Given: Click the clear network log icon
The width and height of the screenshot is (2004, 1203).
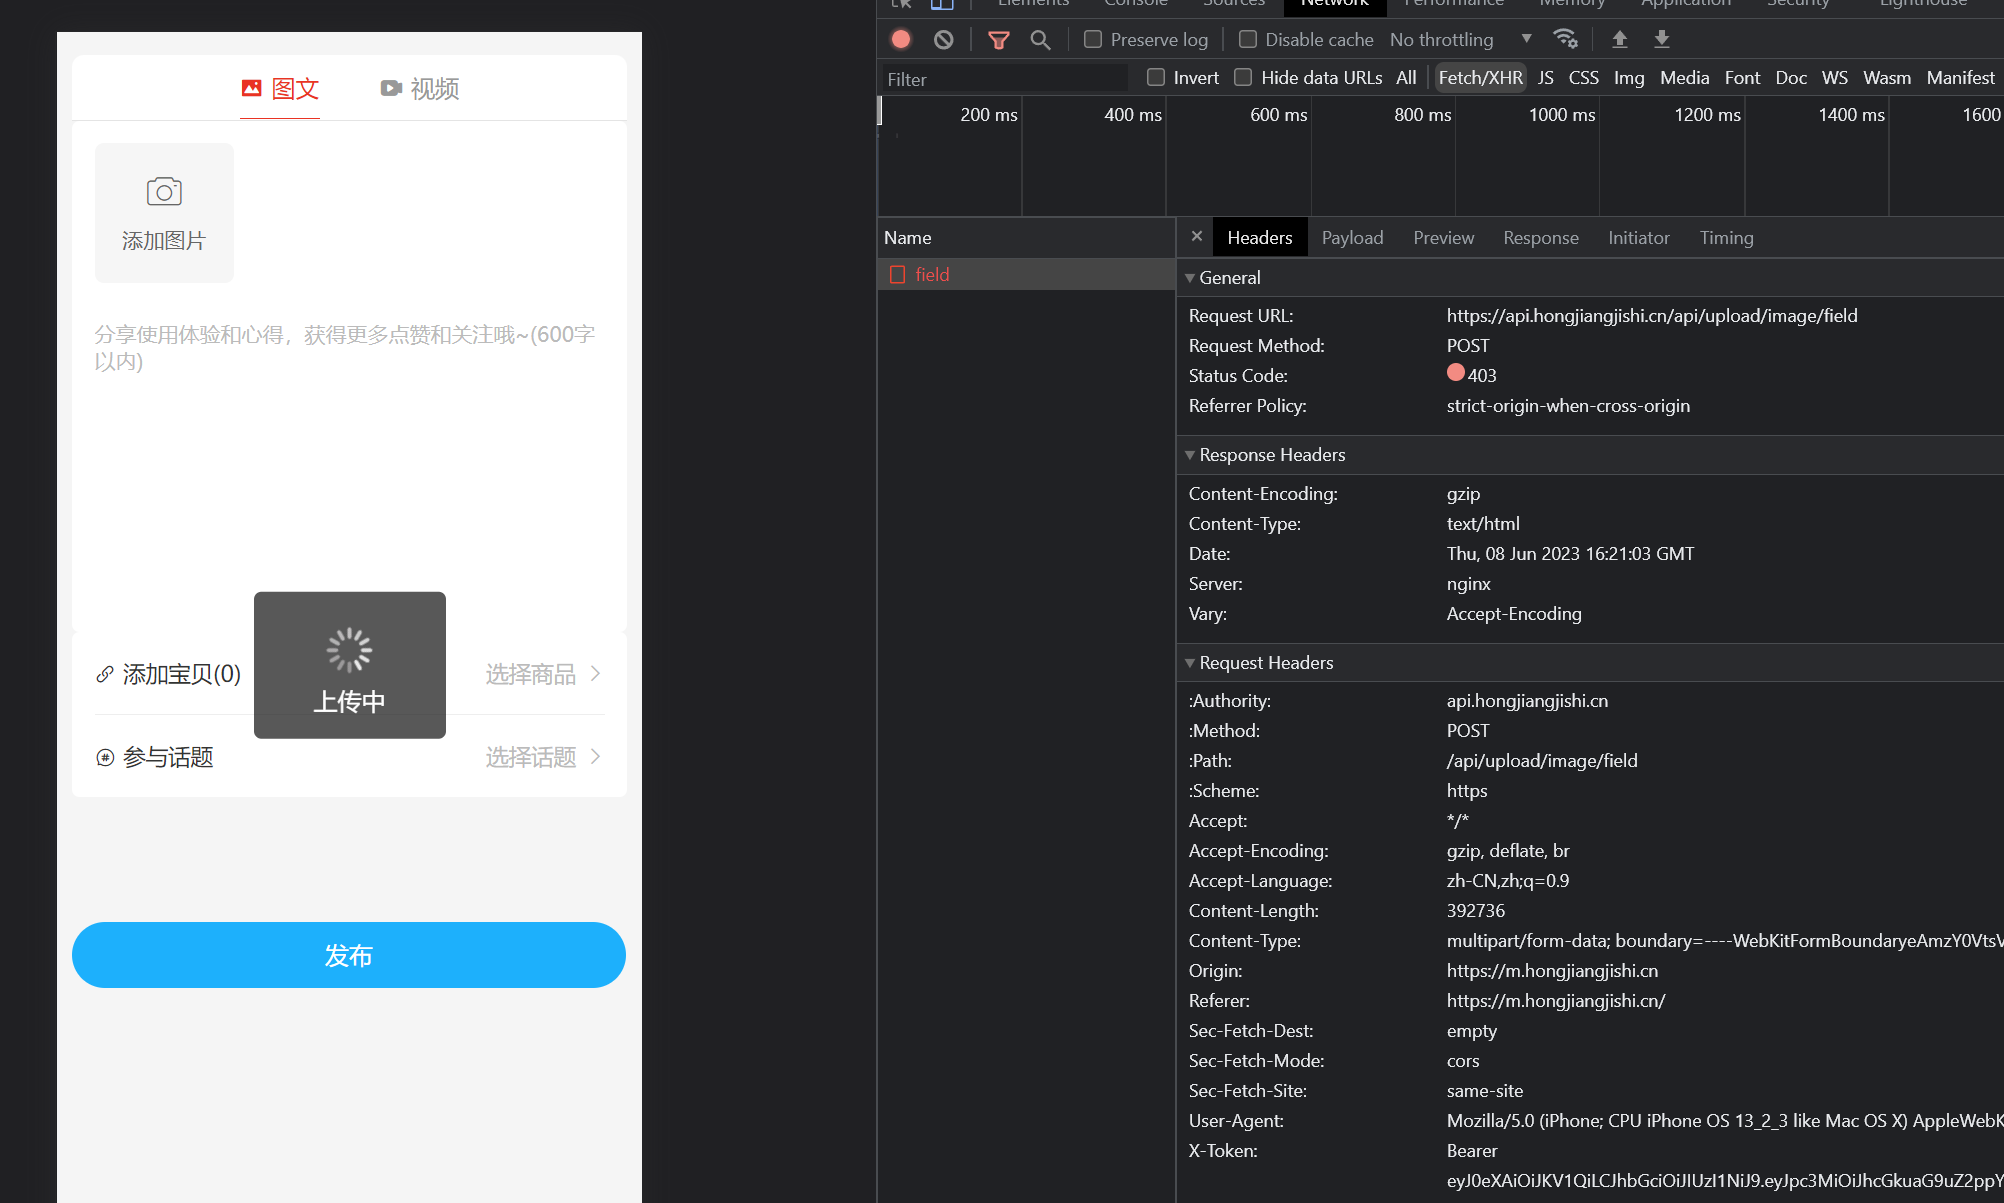Looking at the screenshot, I should (943, 39).
